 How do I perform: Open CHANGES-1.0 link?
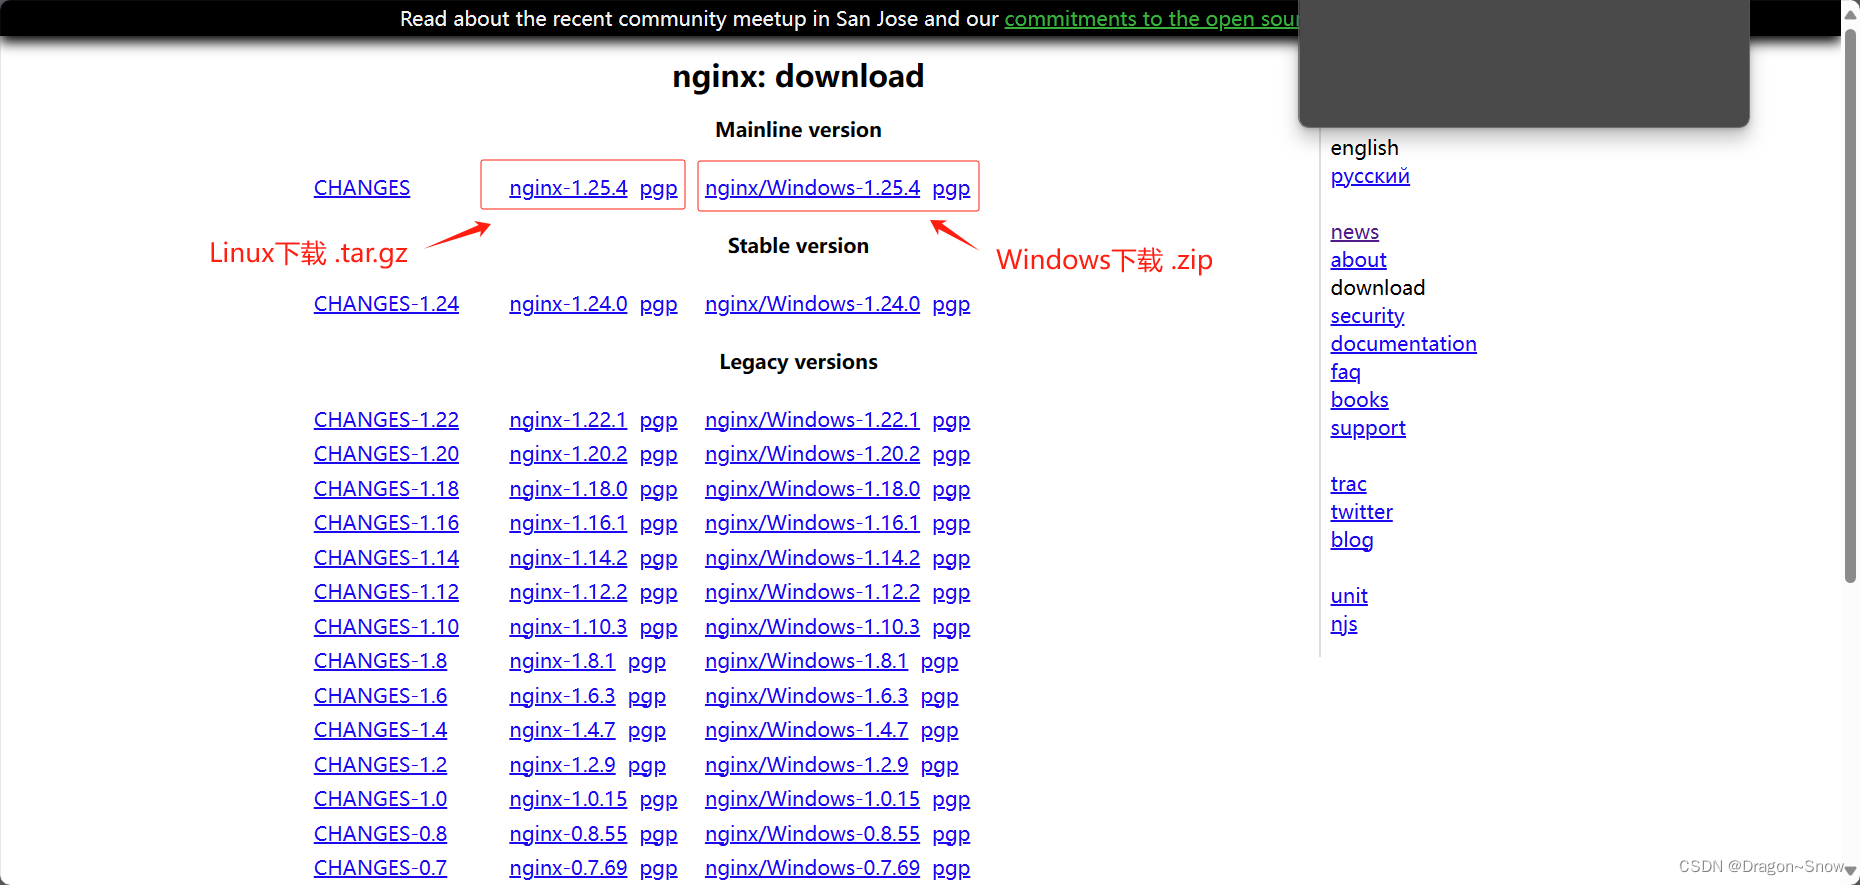[x=380, y=799]
